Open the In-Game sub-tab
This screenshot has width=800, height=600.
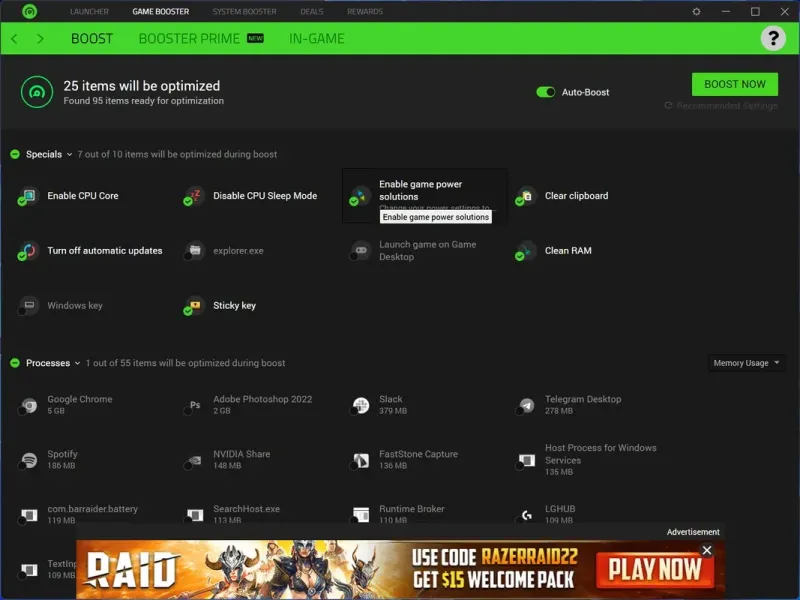pos(317,38)
